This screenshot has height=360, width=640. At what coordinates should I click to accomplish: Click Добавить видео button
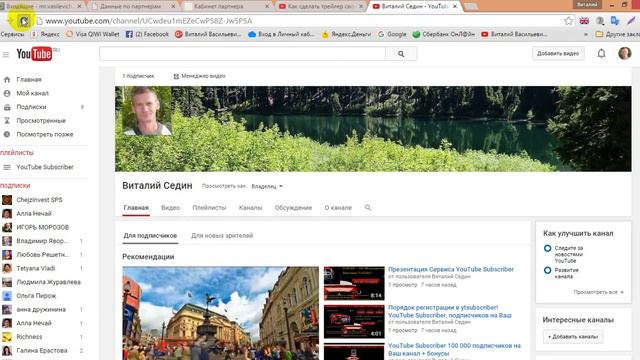point(558,53)
